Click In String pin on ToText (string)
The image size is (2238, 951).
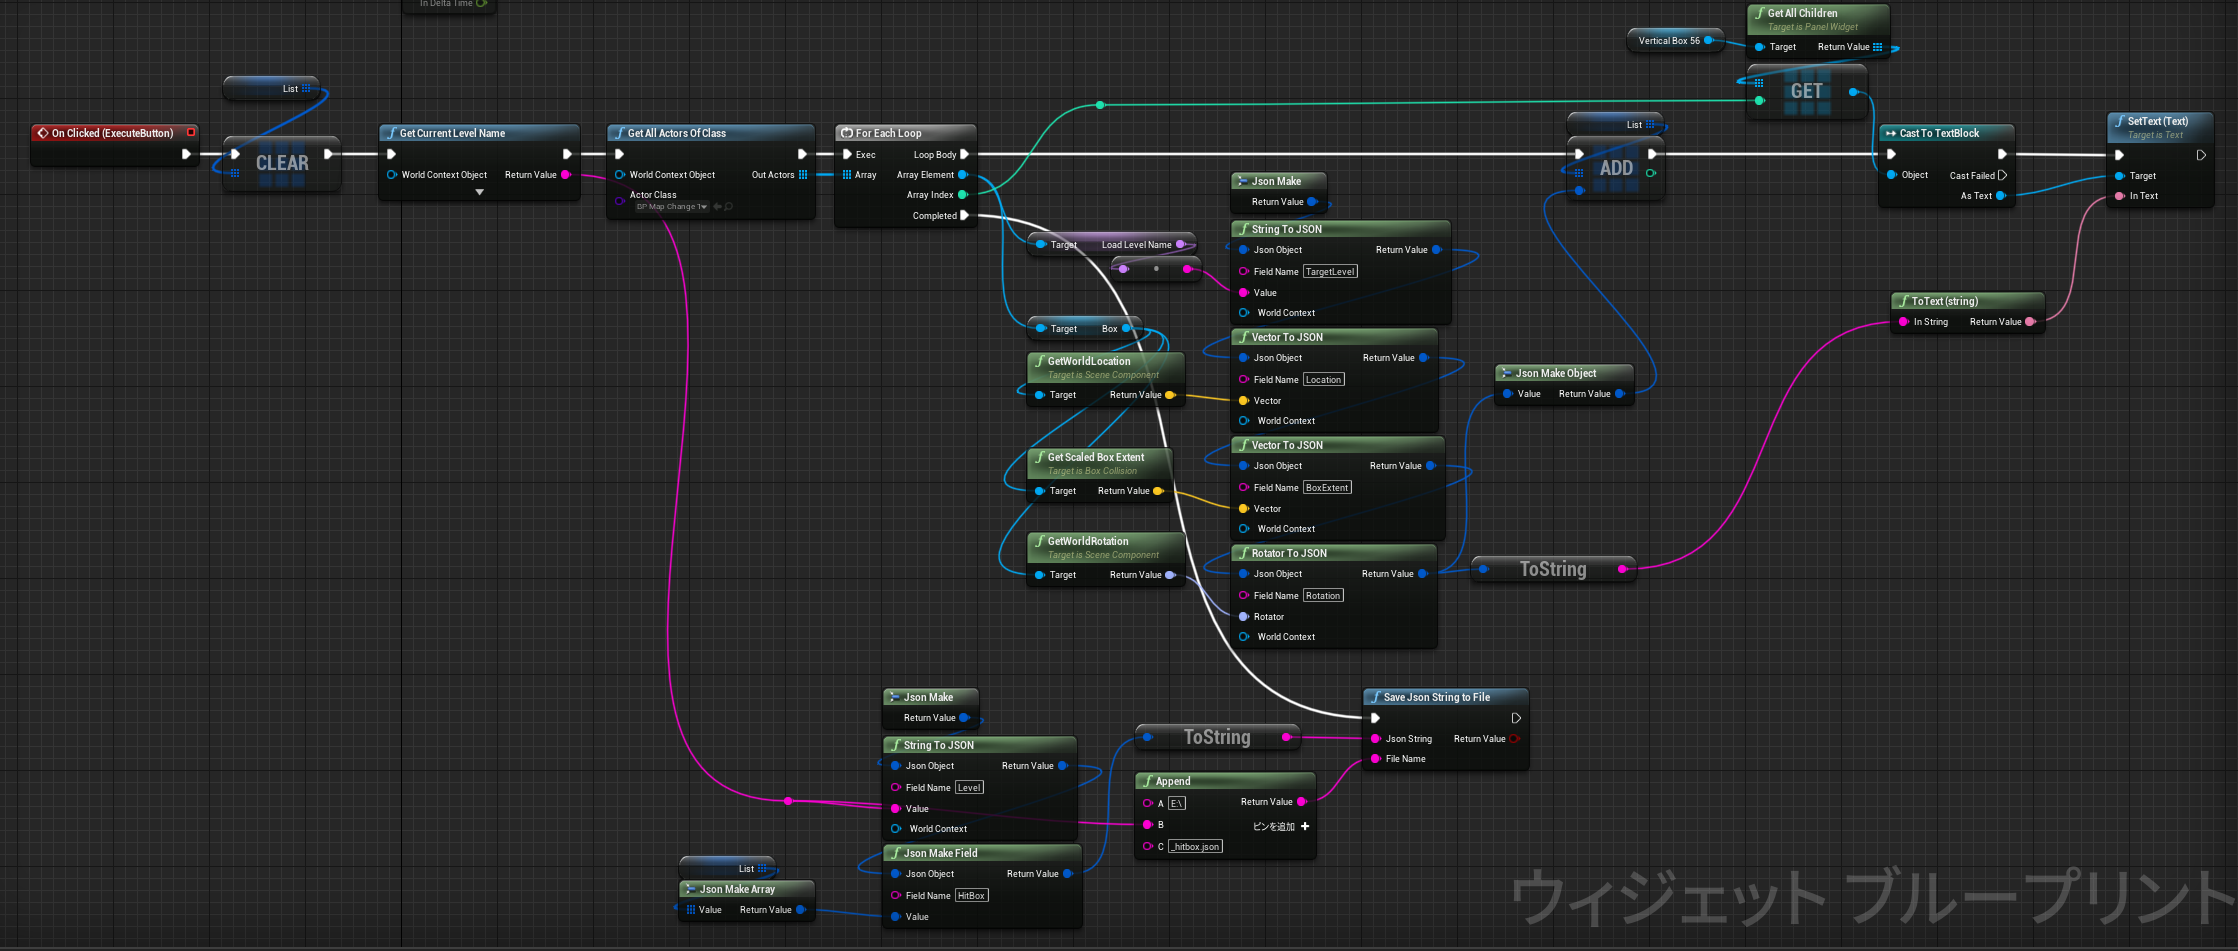(x=1904, y=322)
